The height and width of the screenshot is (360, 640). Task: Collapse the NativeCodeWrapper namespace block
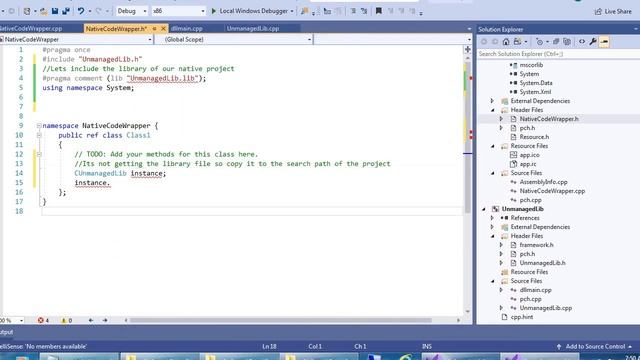(x=39, y=126)
